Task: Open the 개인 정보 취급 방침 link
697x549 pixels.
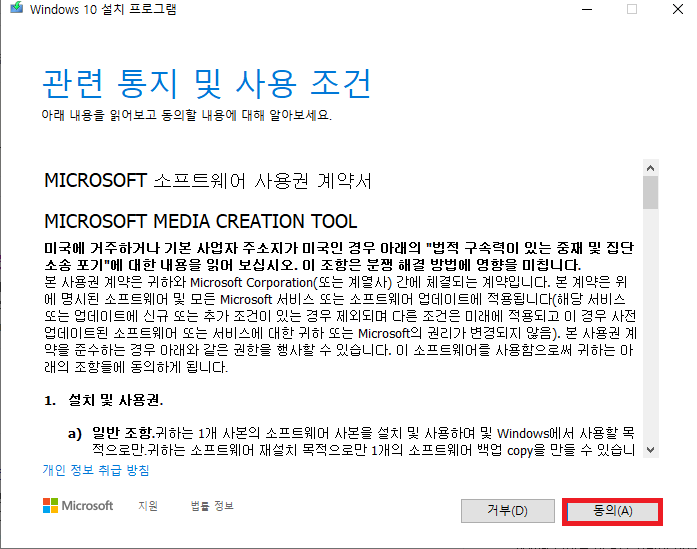Action: 96,470
